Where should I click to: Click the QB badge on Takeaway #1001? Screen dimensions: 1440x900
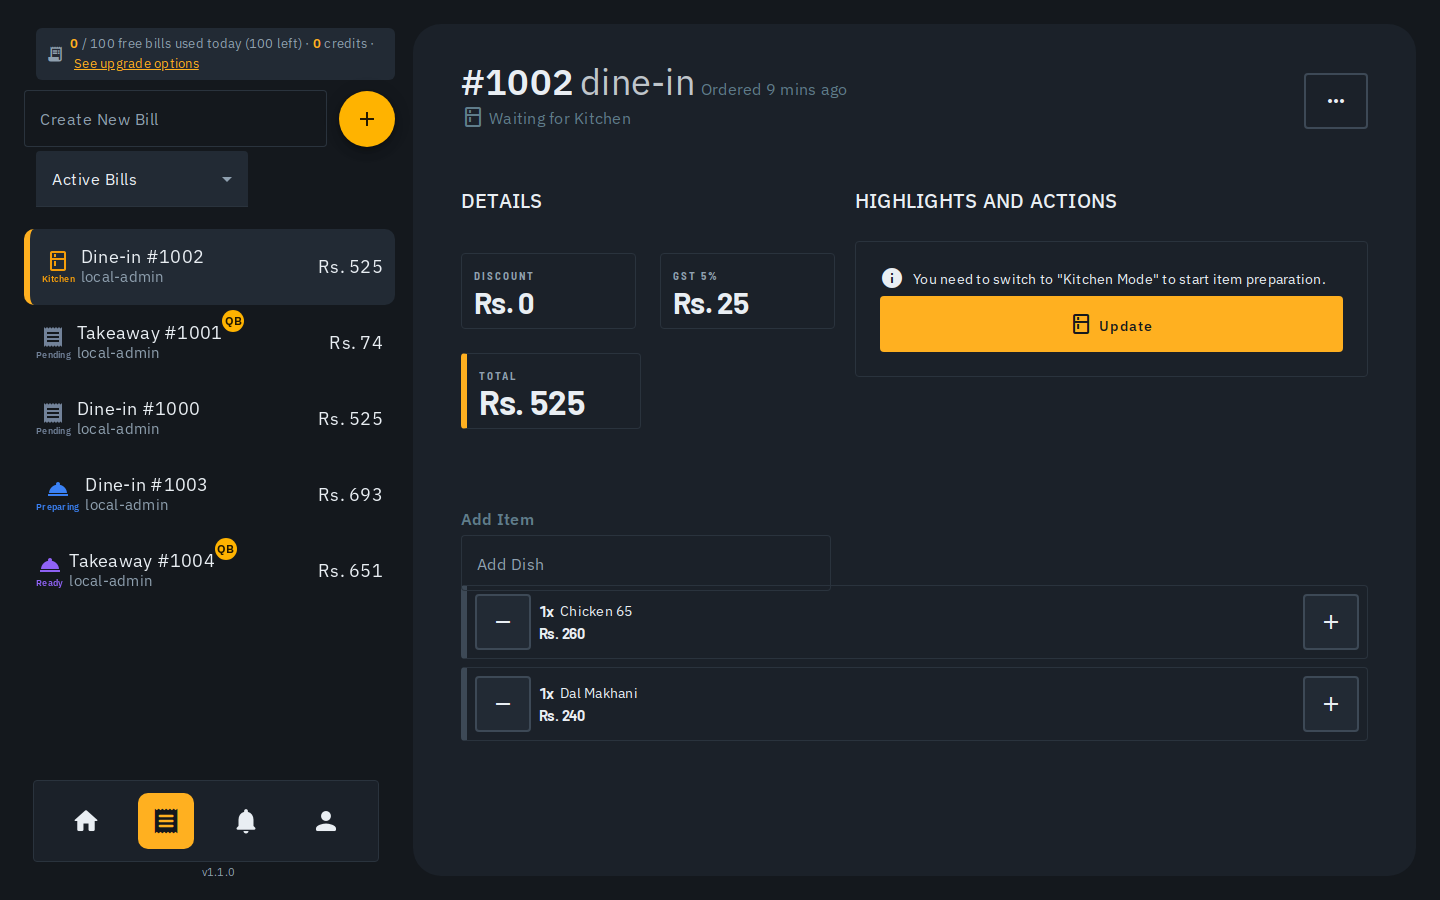pyautogui.click(x=233, y=321)
